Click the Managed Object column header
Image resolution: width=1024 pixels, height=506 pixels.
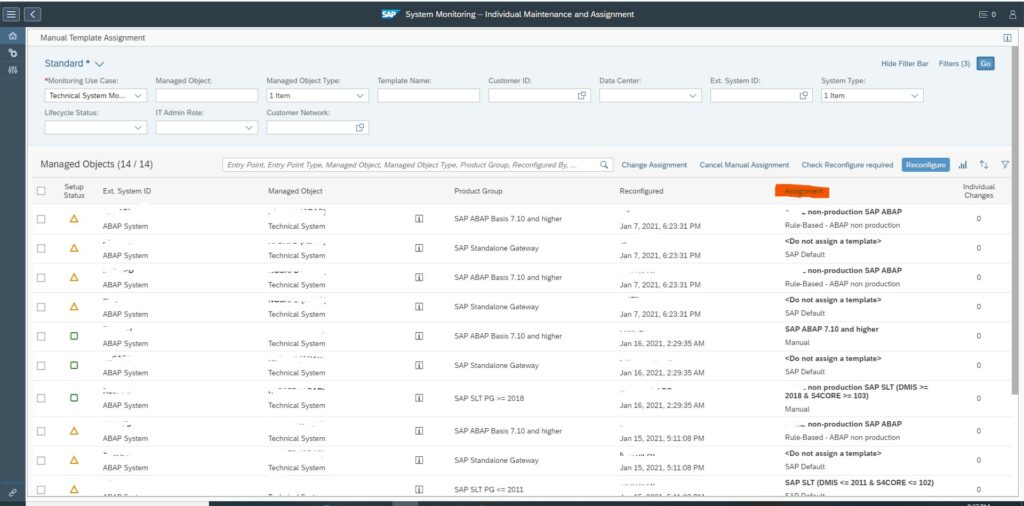(295, 191)
